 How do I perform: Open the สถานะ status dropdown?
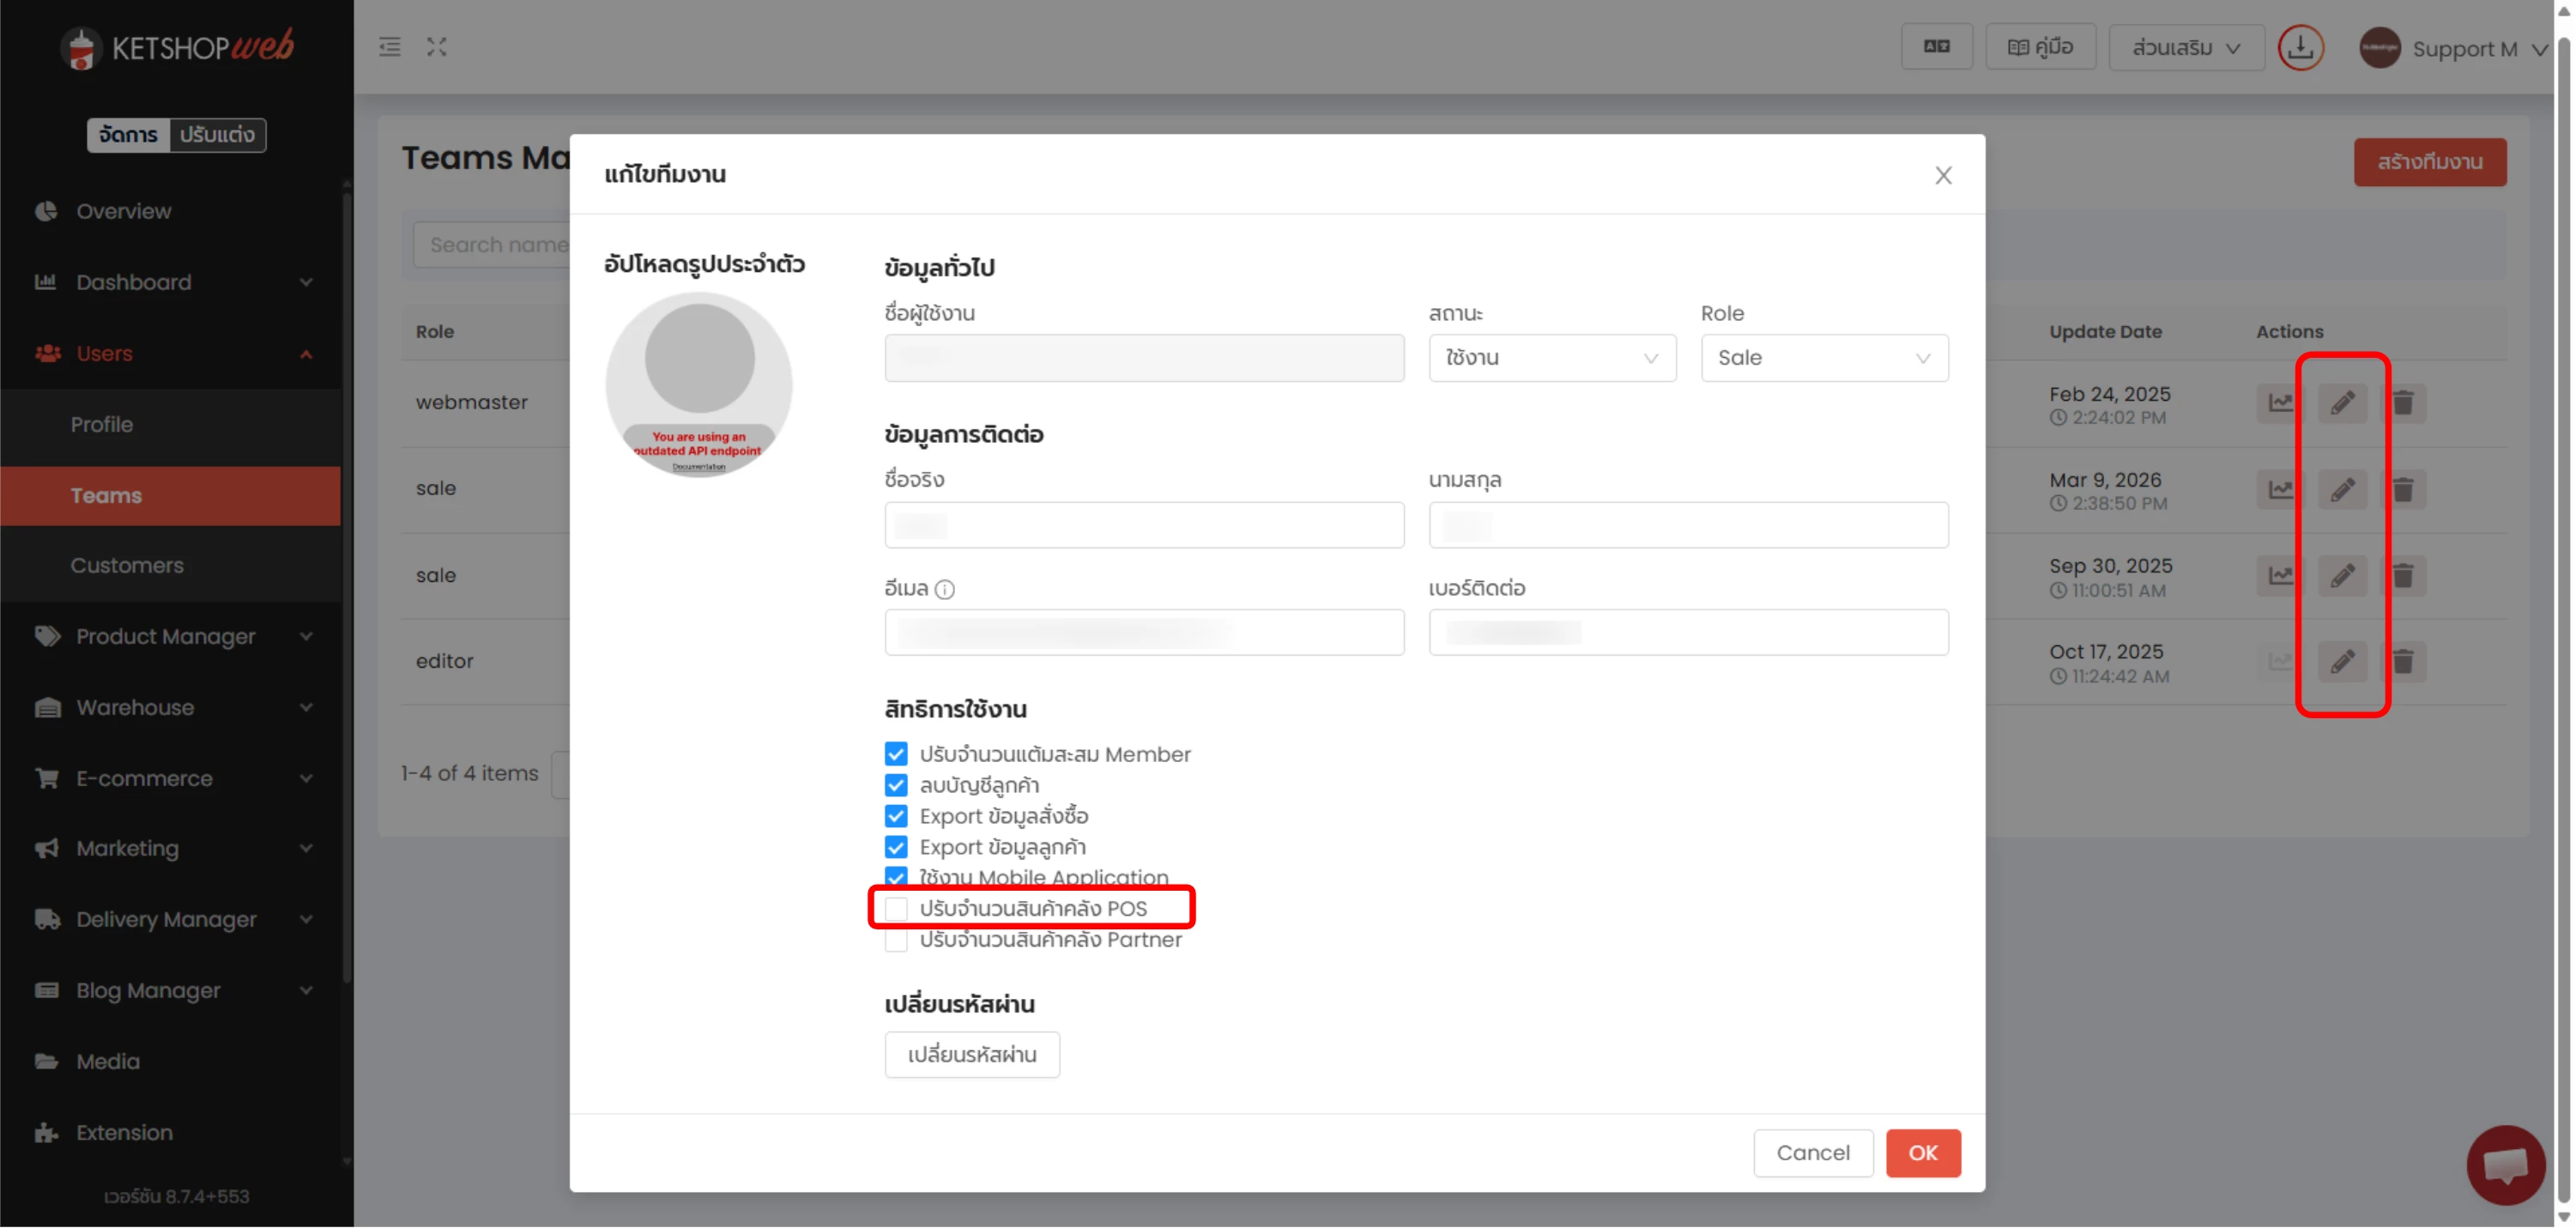pyautogui.click(x=1551, y=358)
